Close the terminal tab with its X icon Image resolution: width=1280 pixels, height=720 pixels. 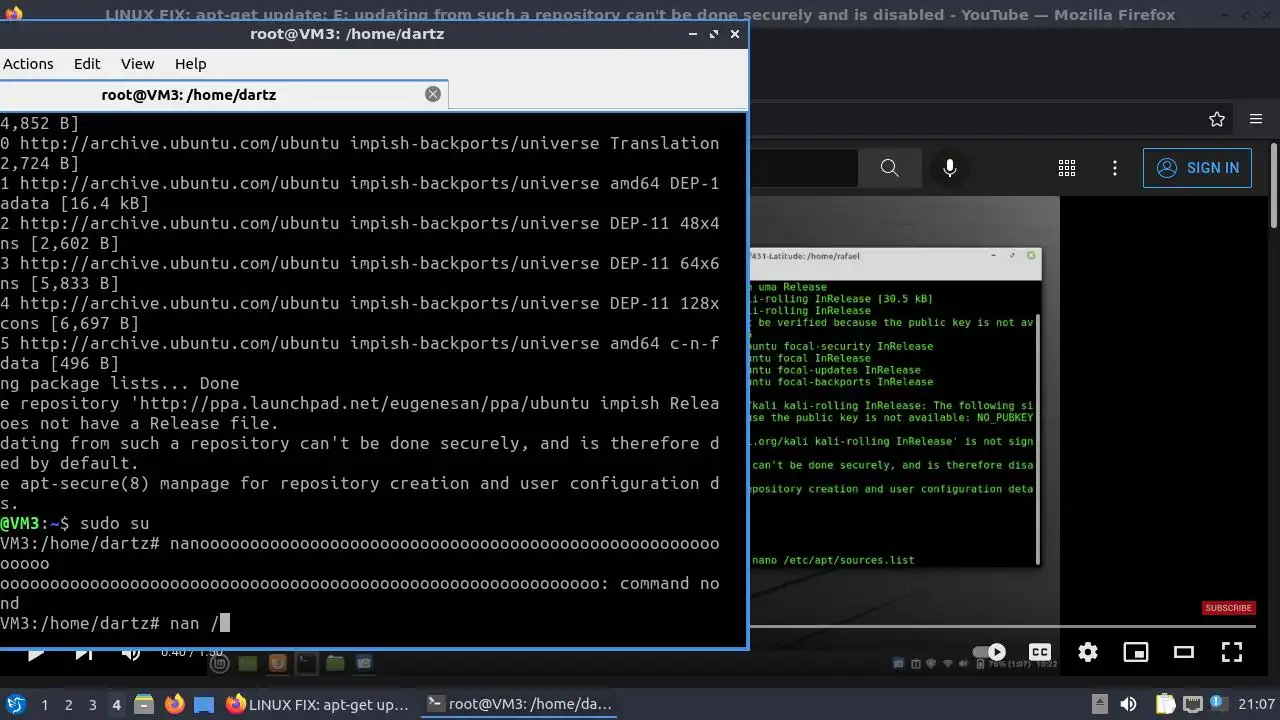click(433, 94)
